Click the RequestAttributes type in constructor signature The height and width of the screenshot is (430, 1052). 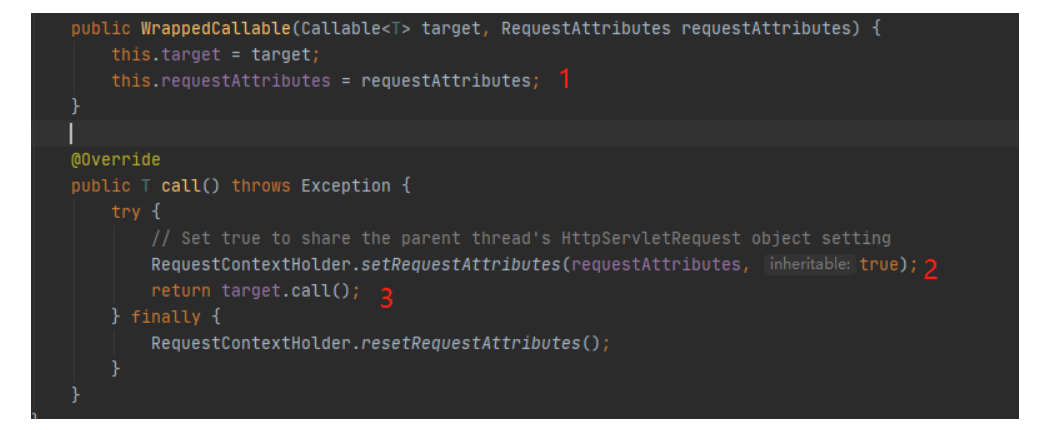586,30
